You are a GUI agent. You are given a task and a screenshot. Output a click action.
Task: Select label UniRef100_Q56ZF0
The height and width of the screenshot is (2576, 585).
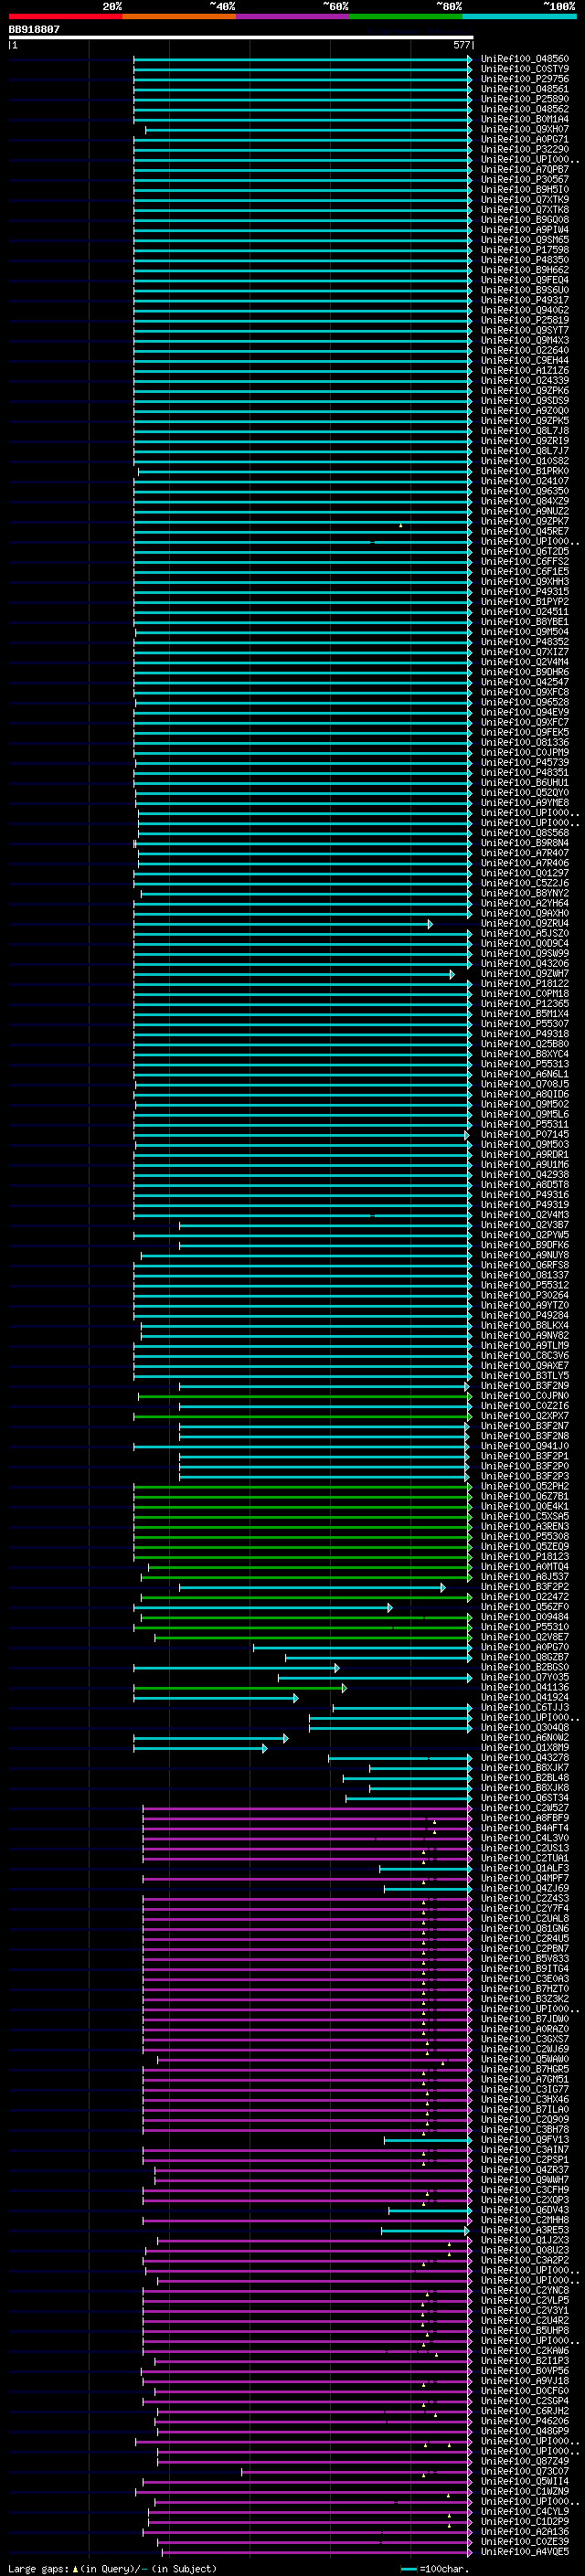coord(525,1607)
